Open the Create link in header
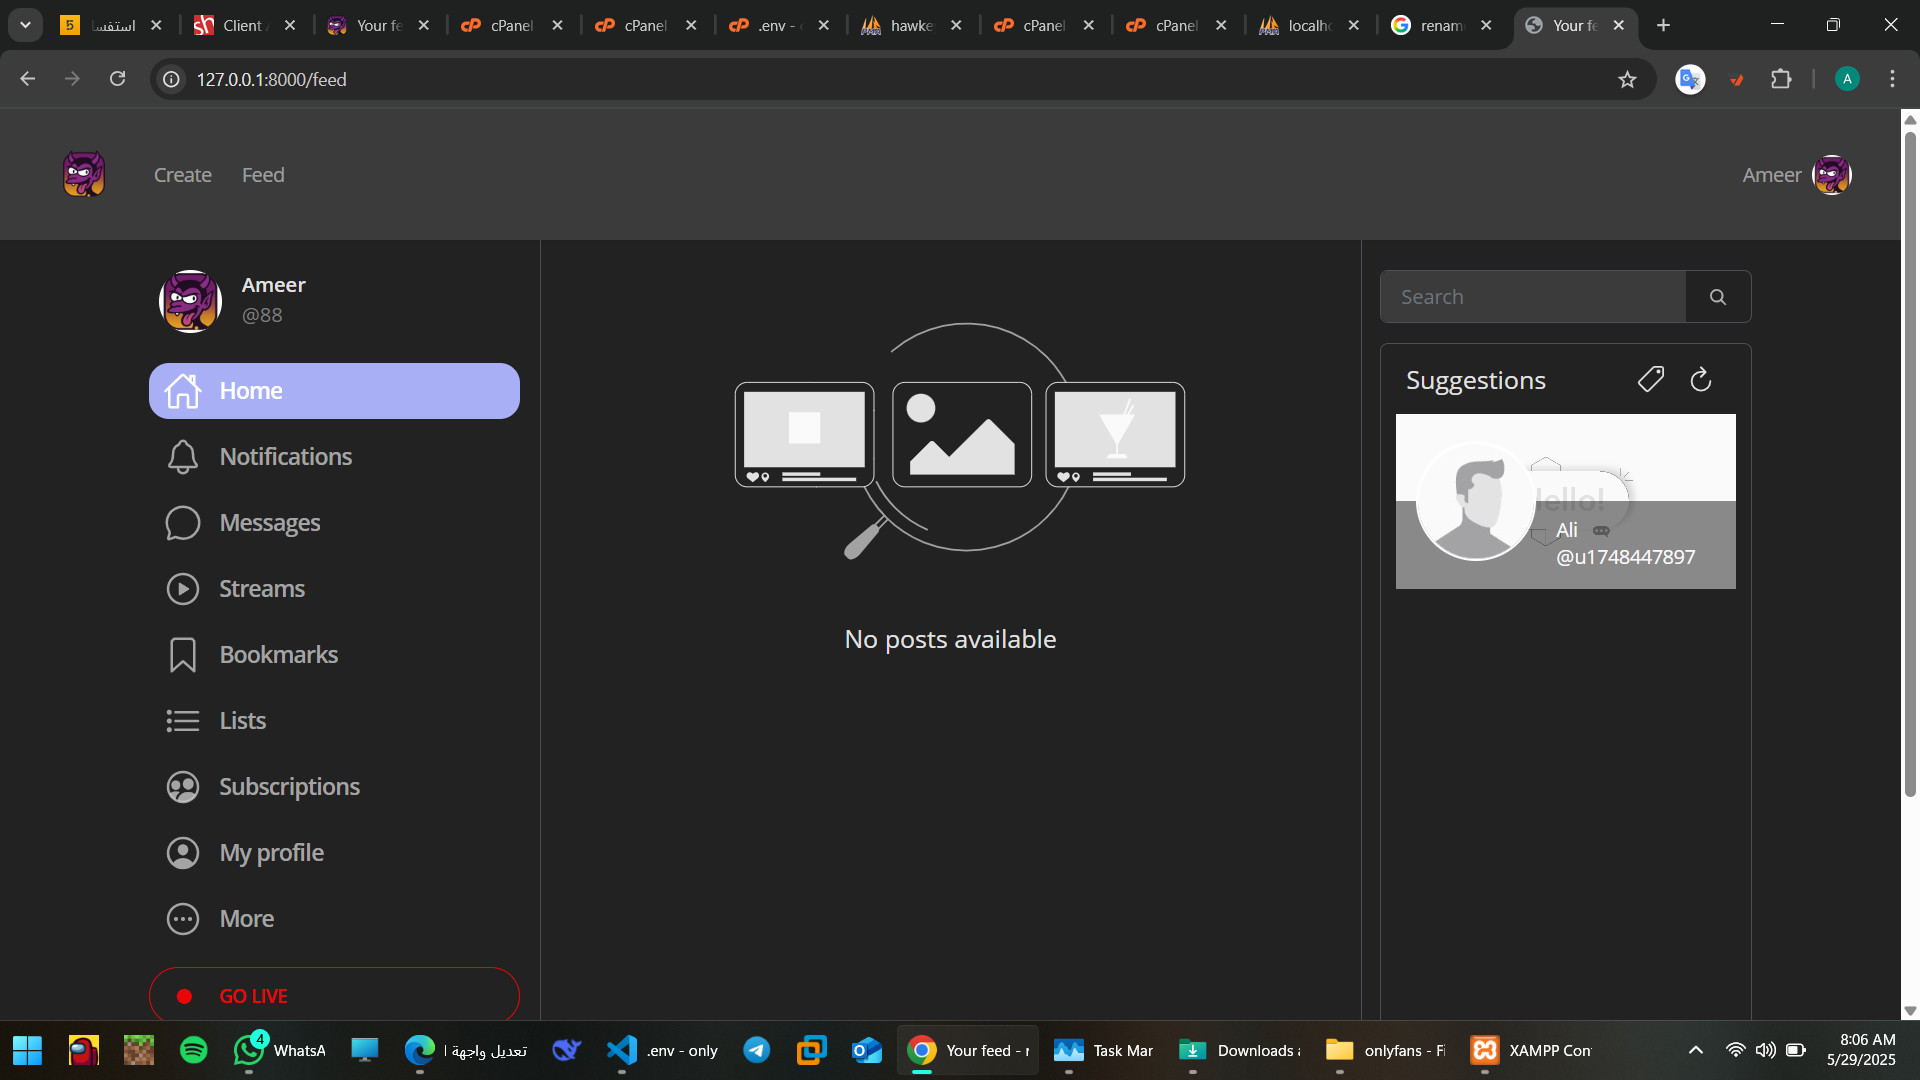Viewport: 1920px width, 1080px height. [183, 175]
